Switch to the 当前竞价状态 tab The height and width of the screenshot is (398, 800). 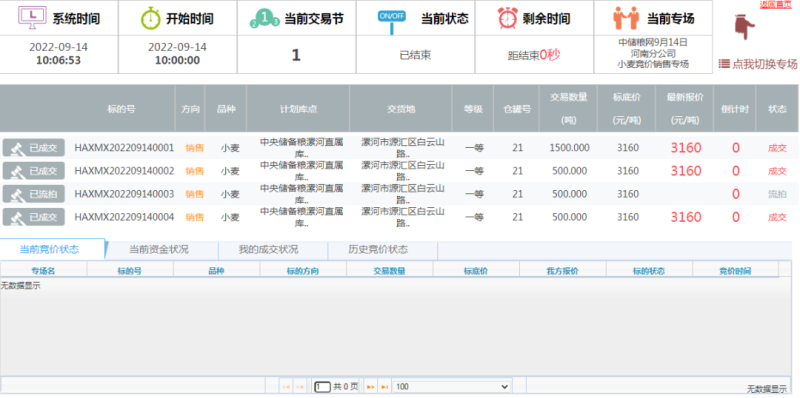point(49,250)
